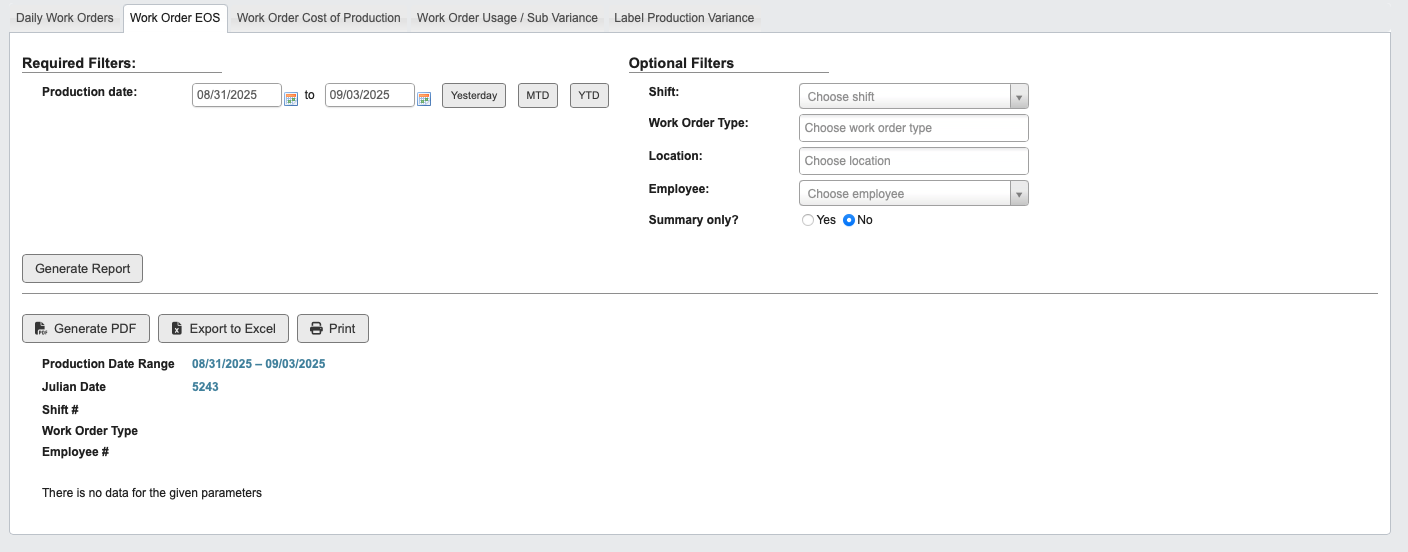Click the Julian Date value 5243
1408x552 pixels.
point(205,387)
